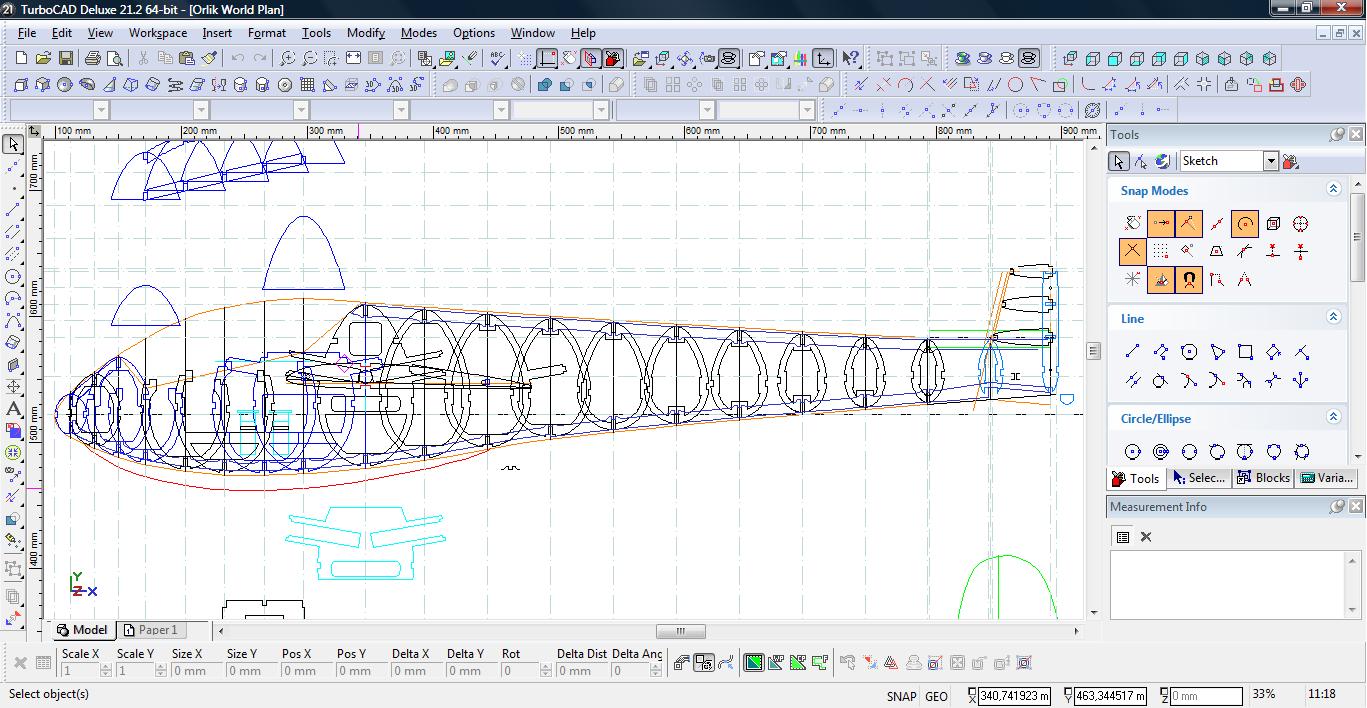This screenshot has width=1367, height=708.
Task: Collapse the Circle/Ellipse section
Action: pyautogui.click(x=1333, y=417)
